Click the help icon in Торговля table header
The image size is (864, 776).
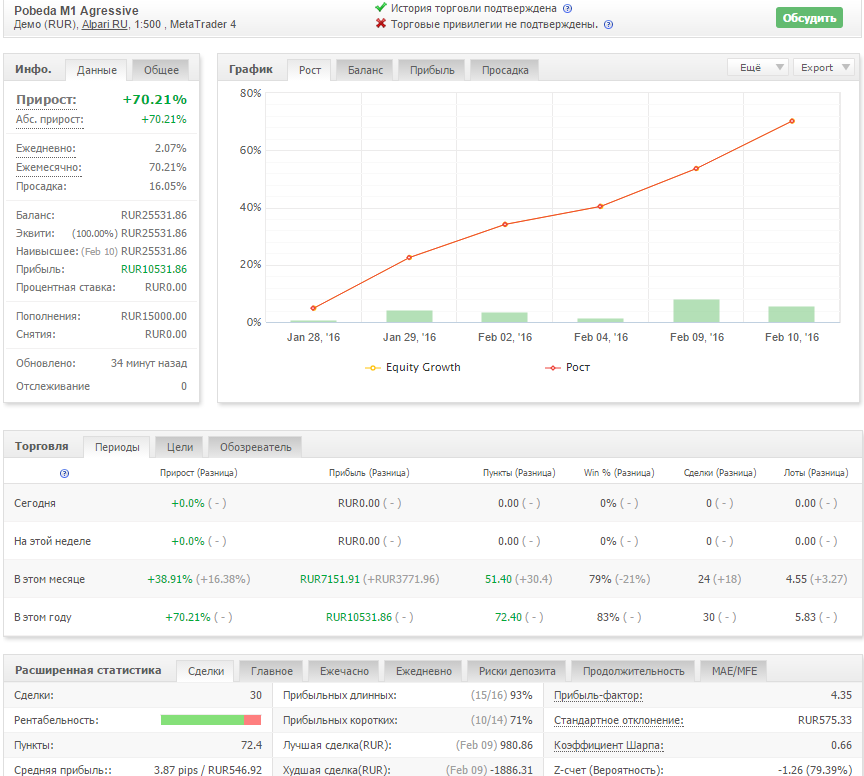[x=64, y=473]
